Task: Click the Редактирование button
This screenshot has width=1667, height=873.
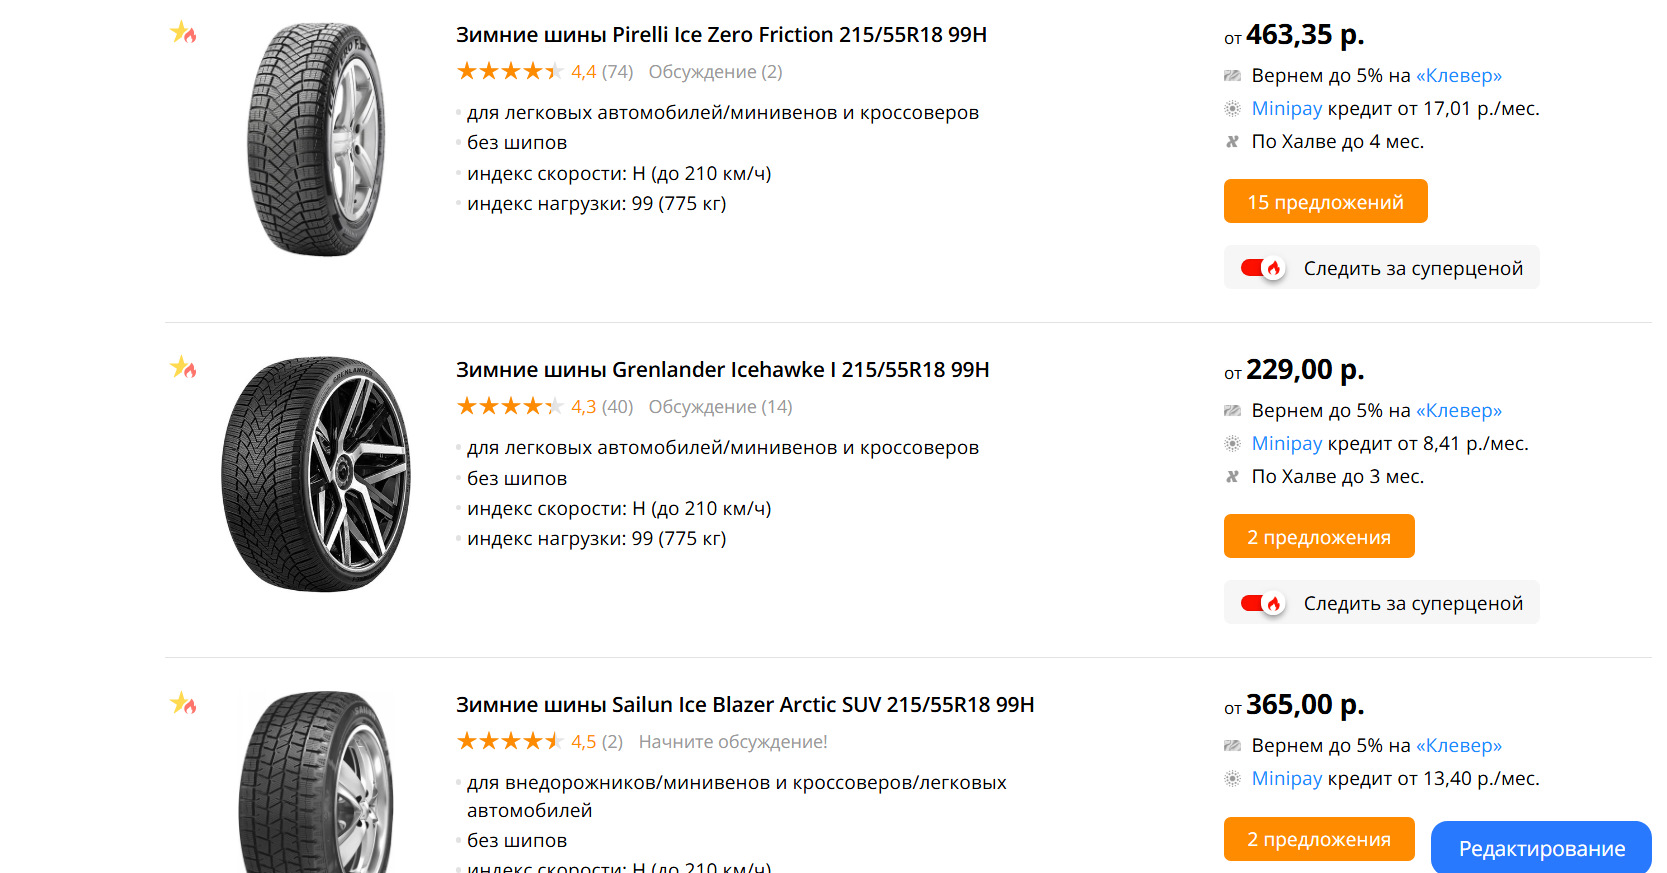Action: [1540, 848]
